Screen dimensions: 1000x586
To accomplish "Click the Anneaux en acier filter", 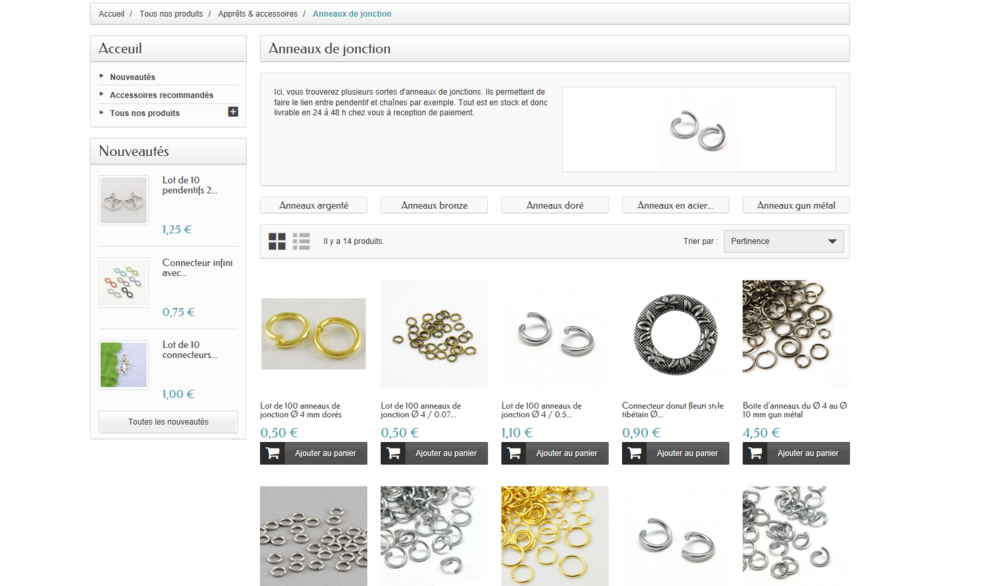I will (x=675, y=204).
